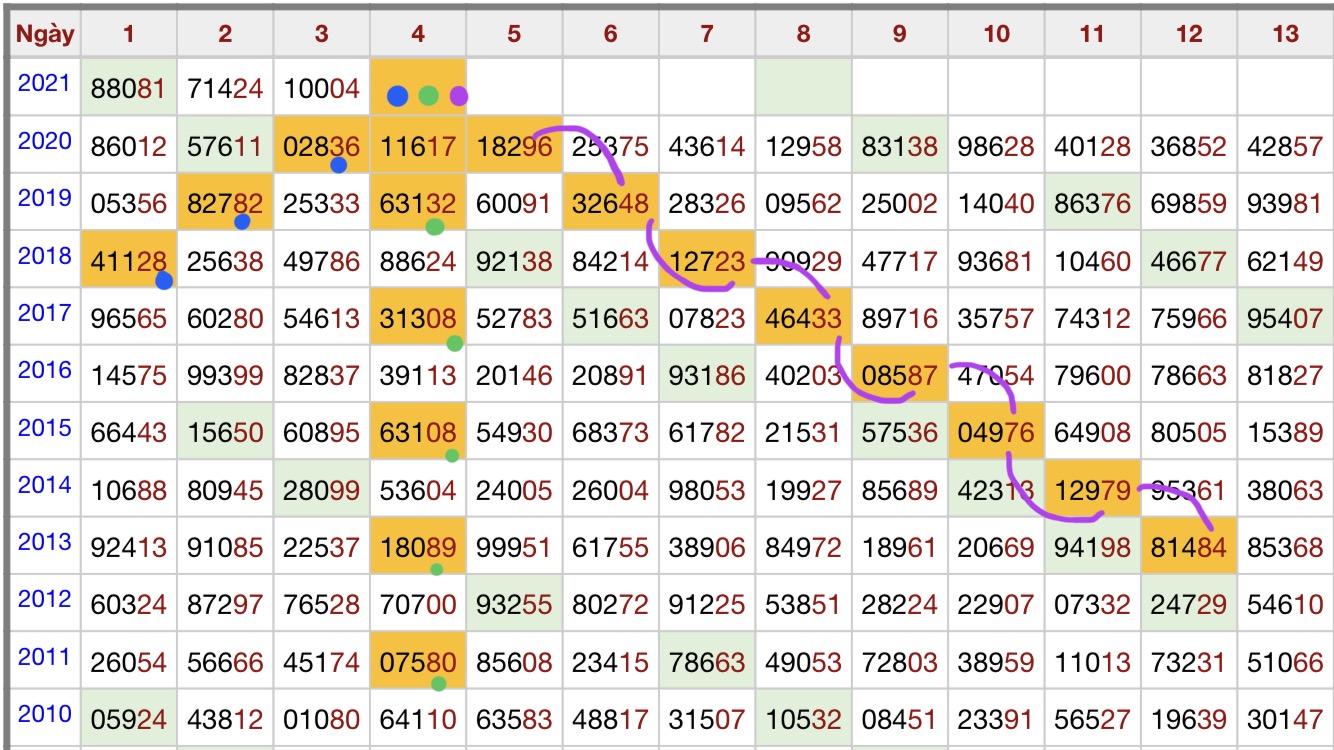1334x750 pixels.
Task: Select the cell with value 88081
Action: coord(129,87)
